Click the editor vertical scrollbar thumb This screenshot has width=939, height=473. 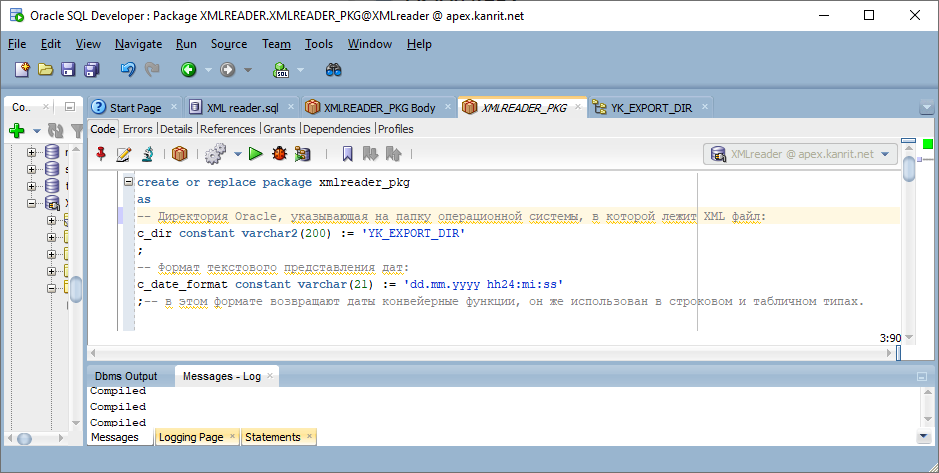(x=908, y=168)
